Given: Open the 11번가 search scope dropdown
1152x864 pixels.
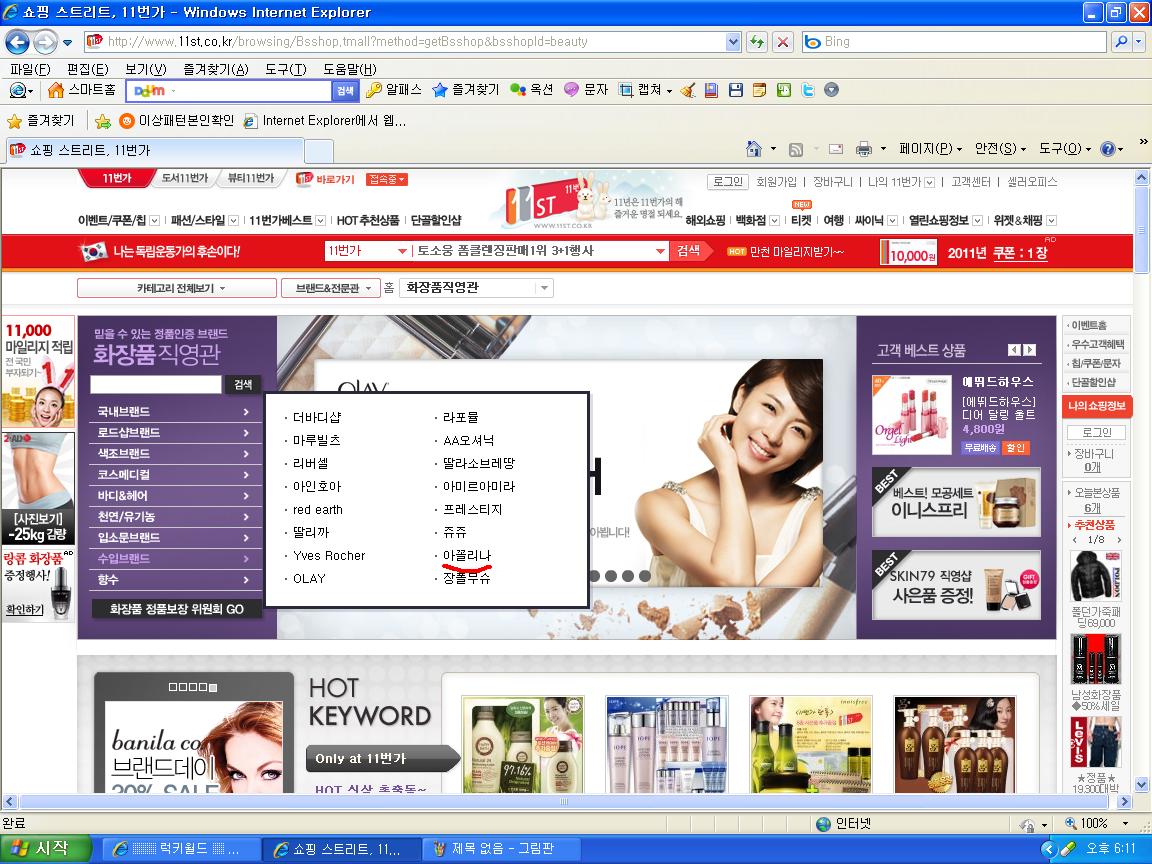Looking at the screenshot, I should (x=402, y=251).
